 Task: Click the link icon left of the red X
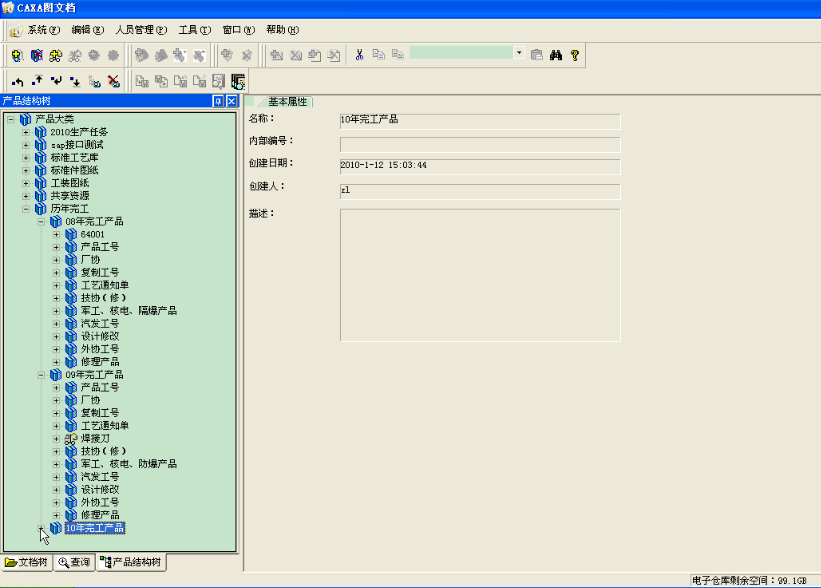[x=94, y=81]
